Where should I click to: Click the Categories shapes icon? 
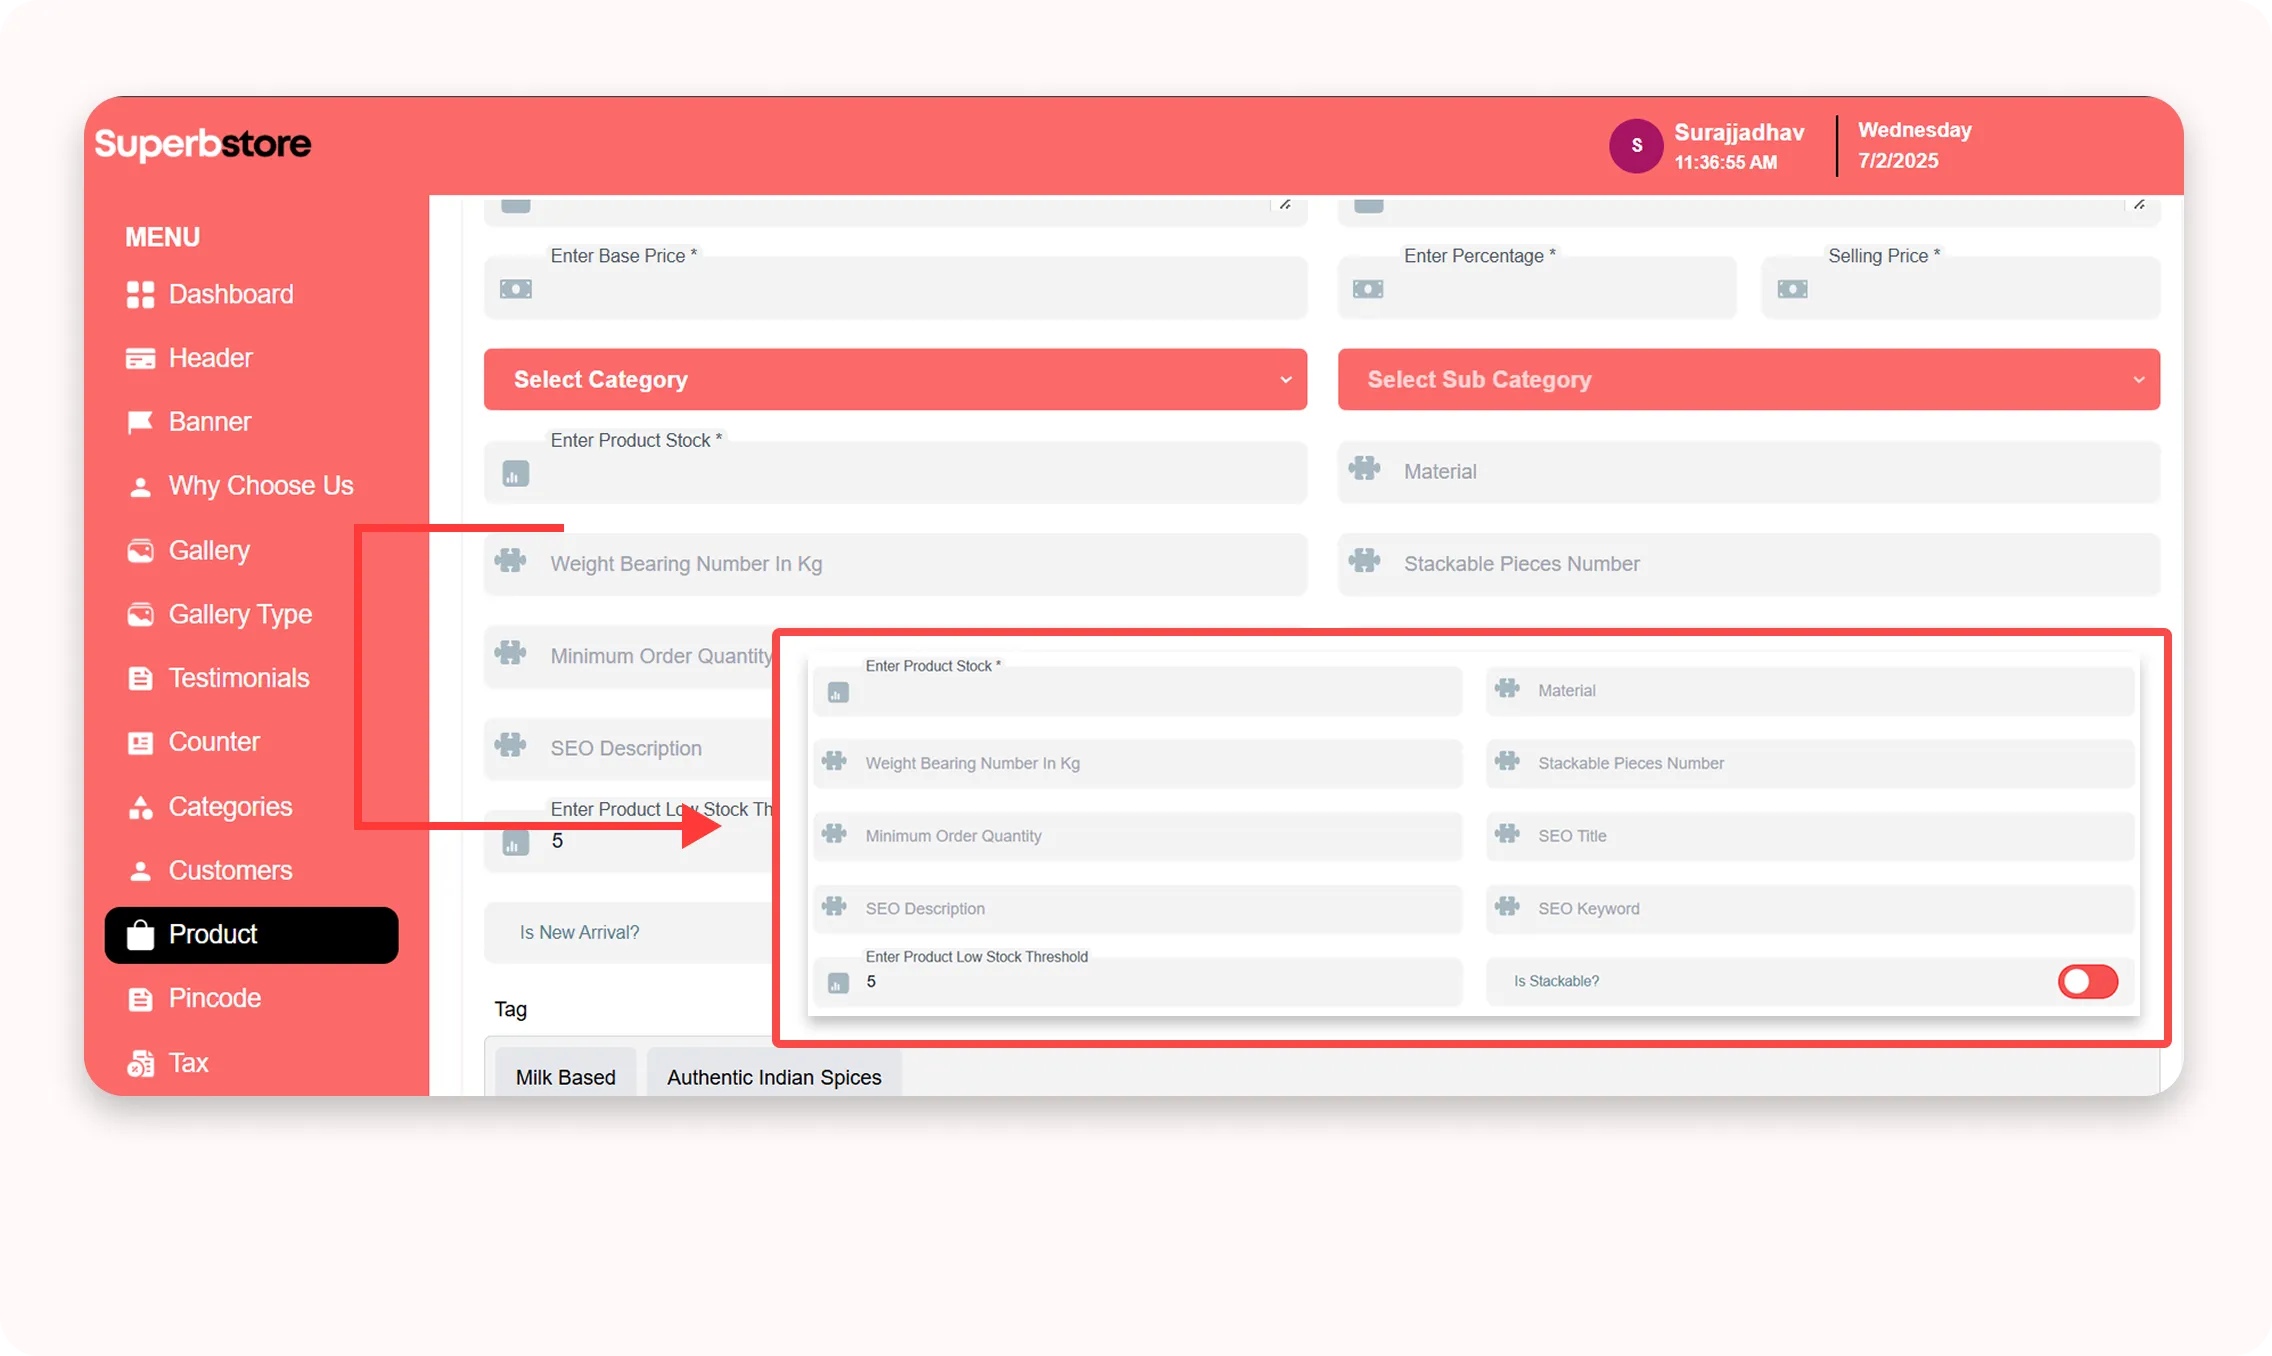click(x=140, y=808)
